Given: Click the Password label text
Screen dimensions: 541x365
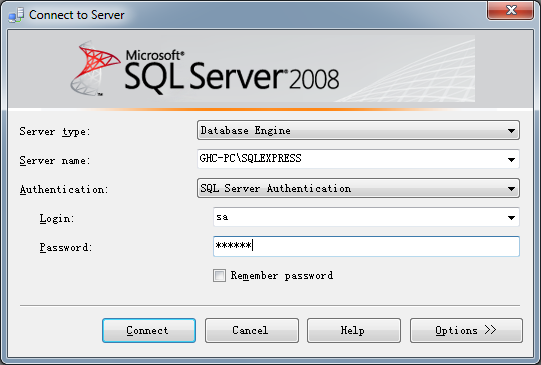Looking at the screenshot, I should (66, 247).
